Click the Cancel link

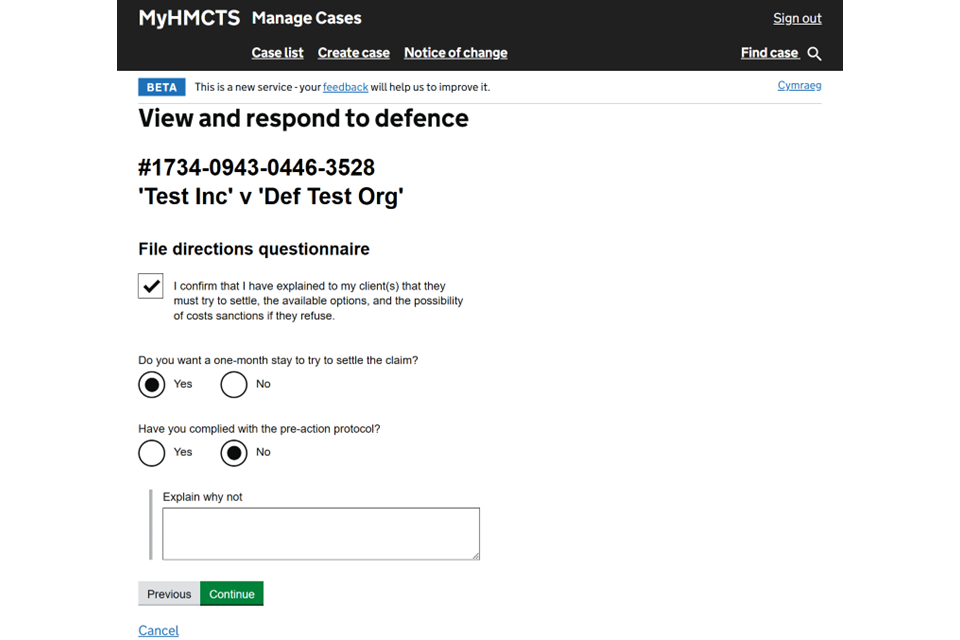pyautogui.click(x=158, y=630)
